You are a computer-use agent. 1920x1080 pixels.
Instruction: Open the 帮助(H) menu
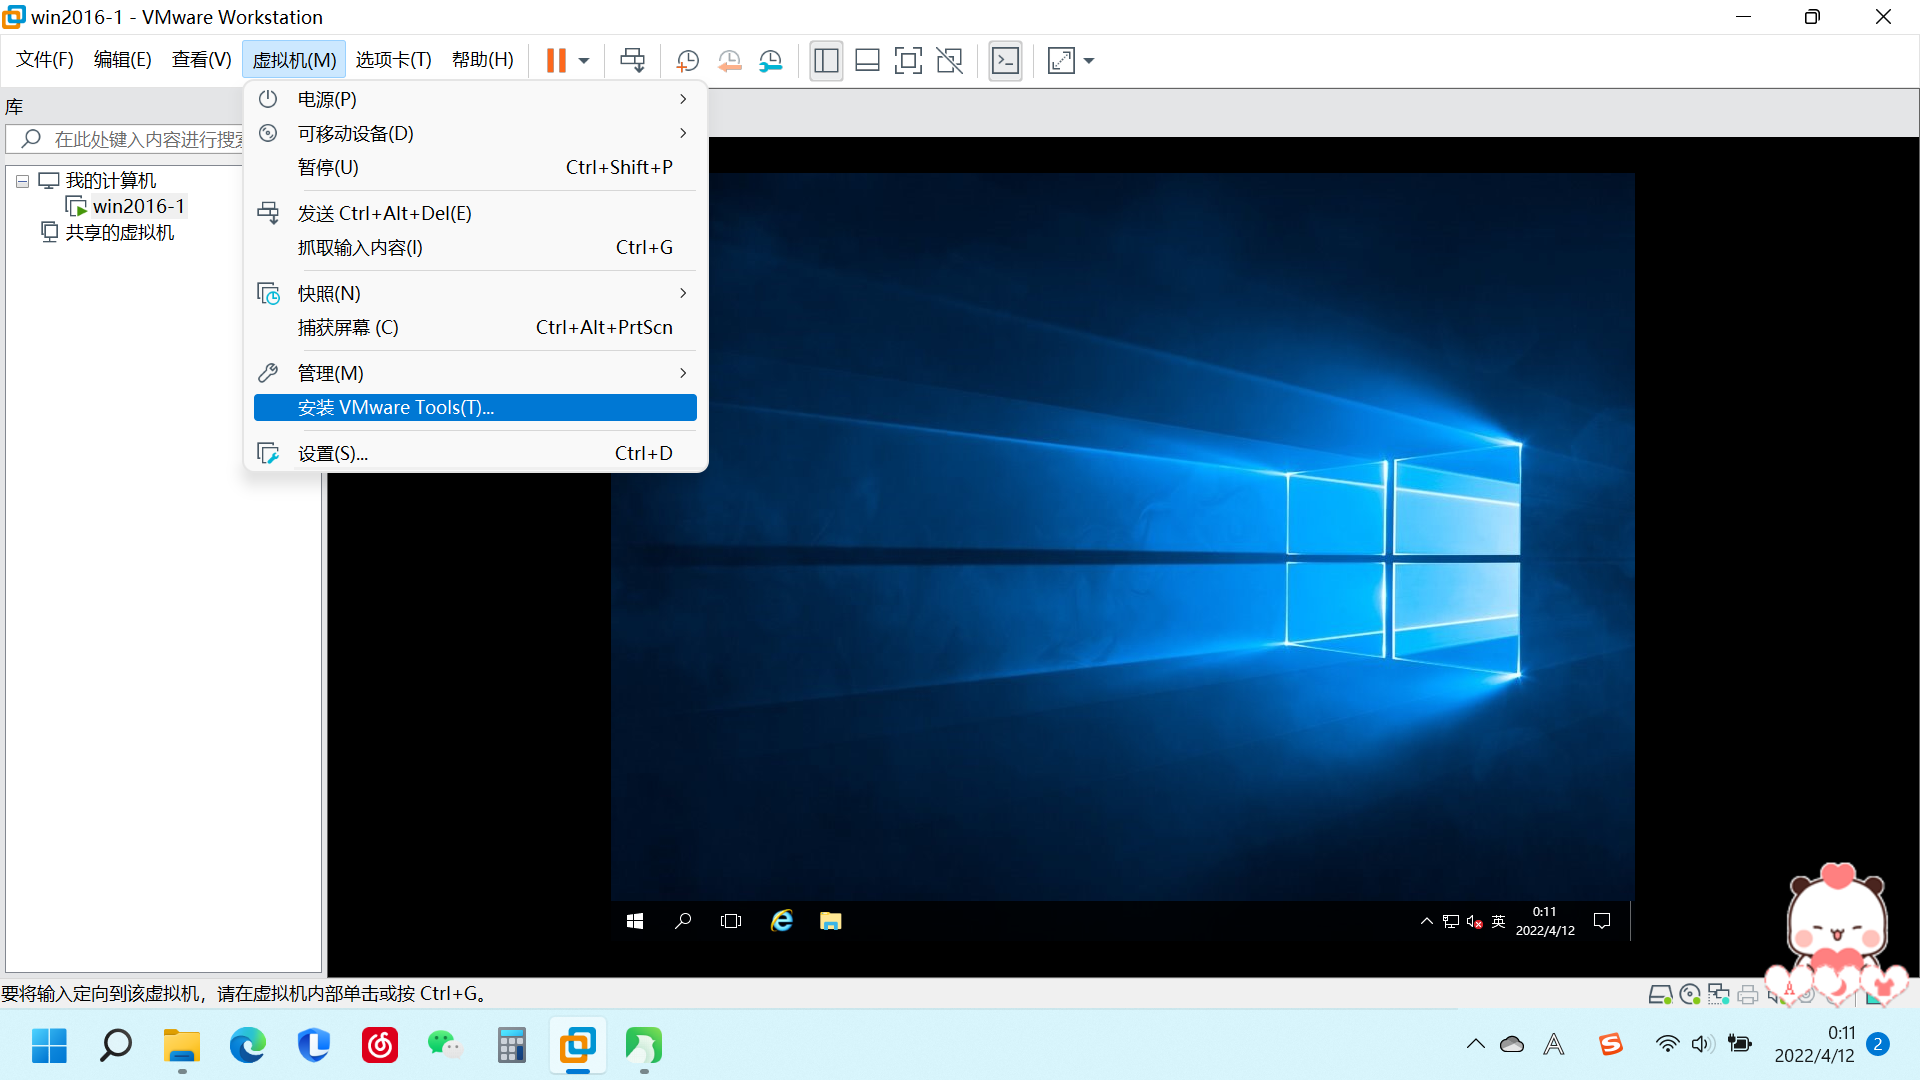[483, 60]
